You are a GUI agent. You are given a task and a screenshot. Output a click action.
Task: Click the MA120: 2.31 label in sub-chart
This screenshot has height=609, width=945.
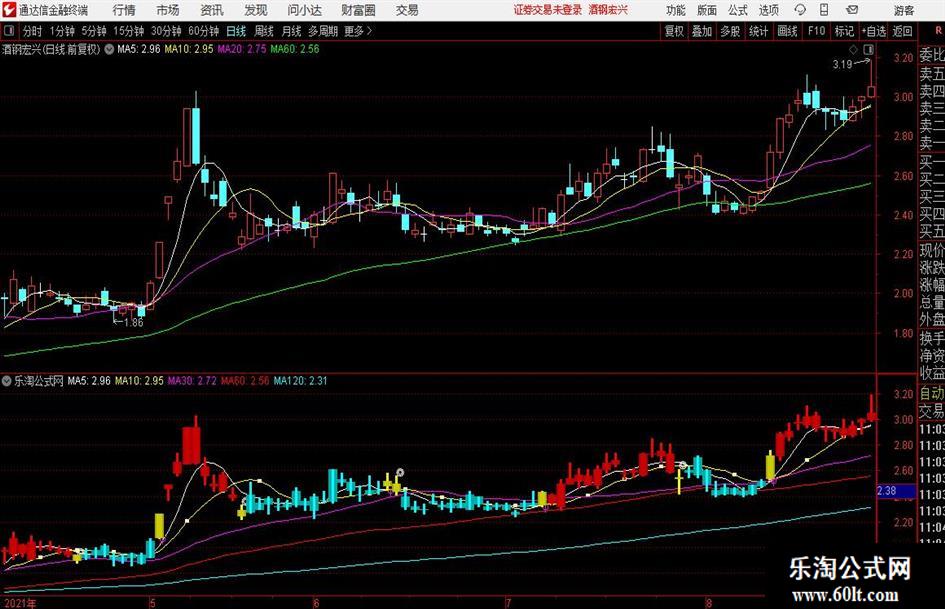tap(300, 381)
